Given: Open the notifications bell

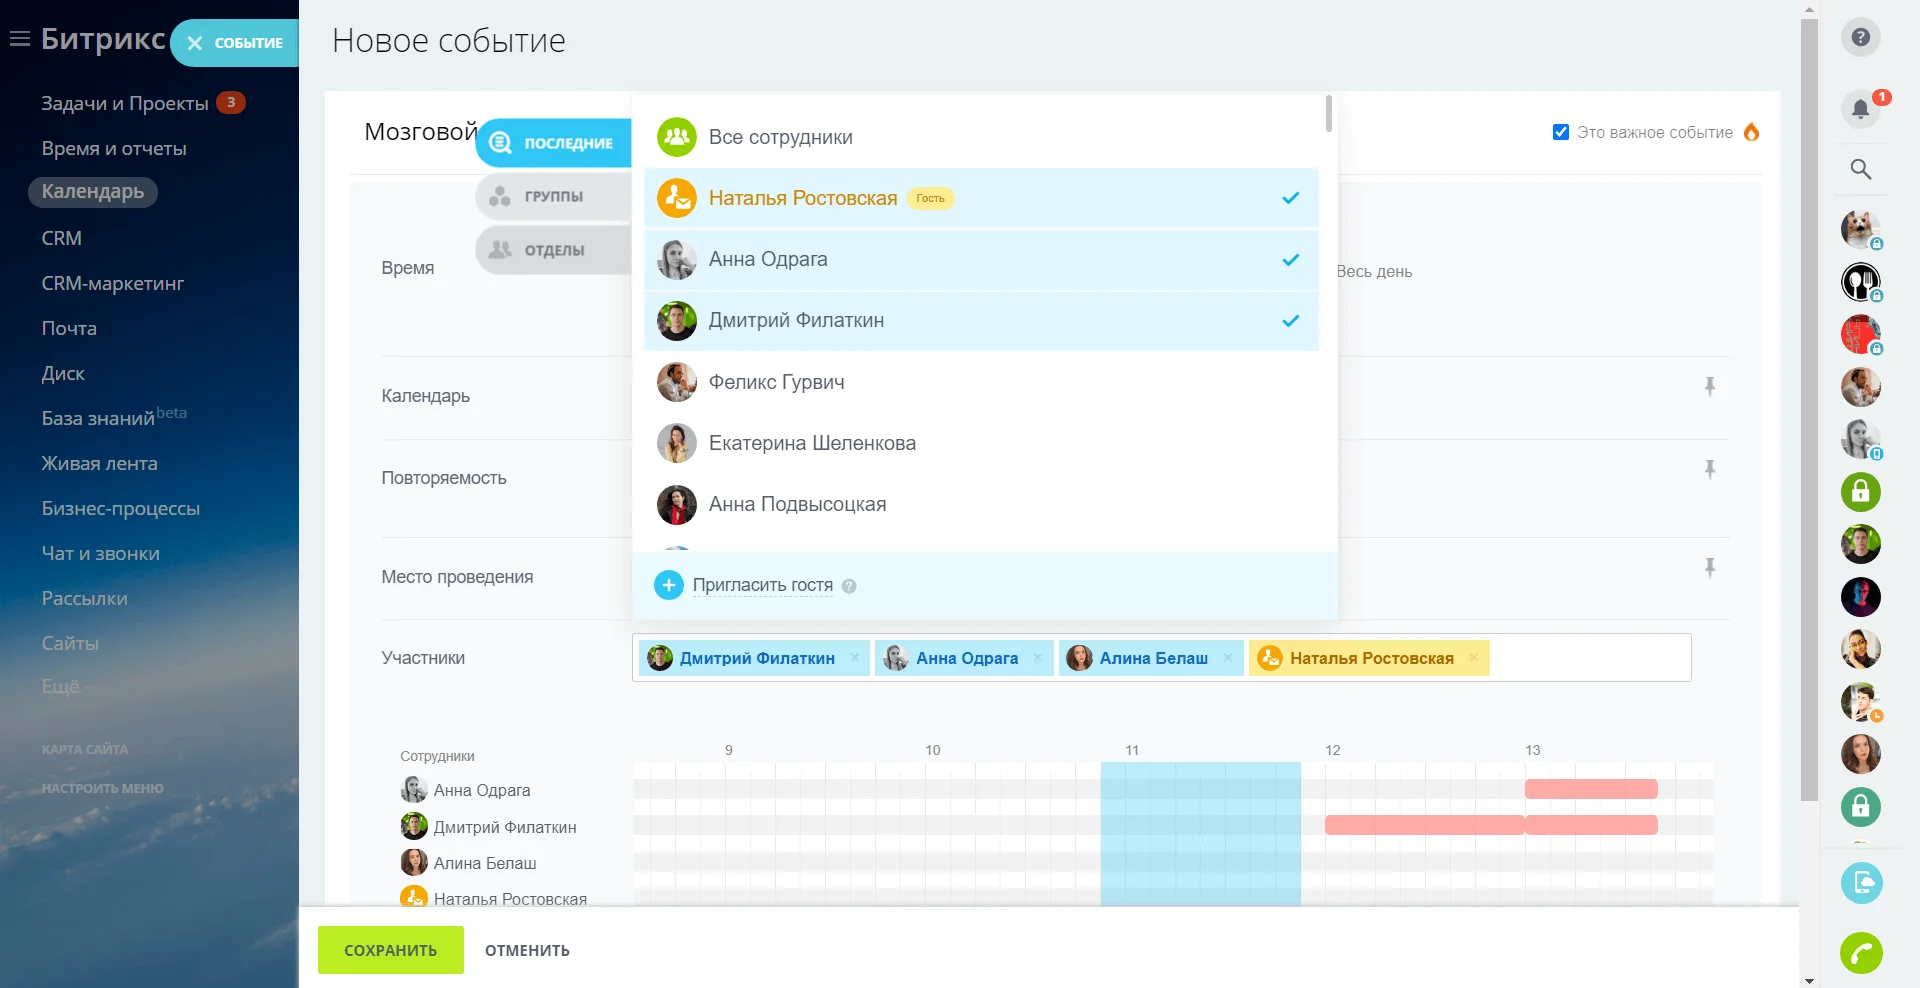Looking at the screenshot, I should coord(1860,108).
